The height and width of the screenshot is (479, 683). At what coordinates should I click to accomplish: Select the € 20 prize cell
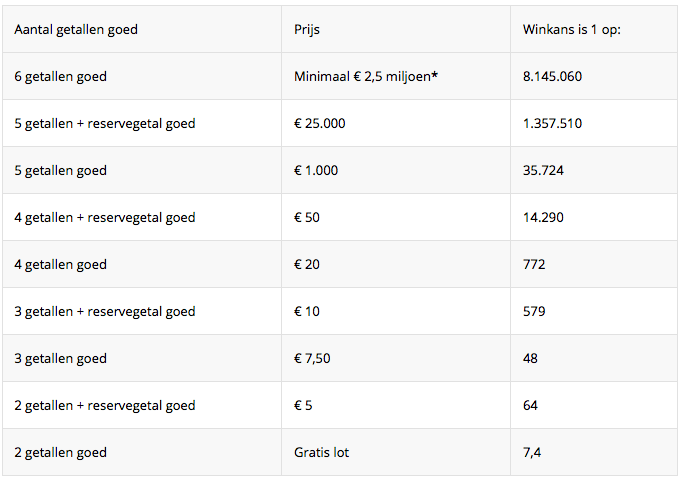coord(307,264)
